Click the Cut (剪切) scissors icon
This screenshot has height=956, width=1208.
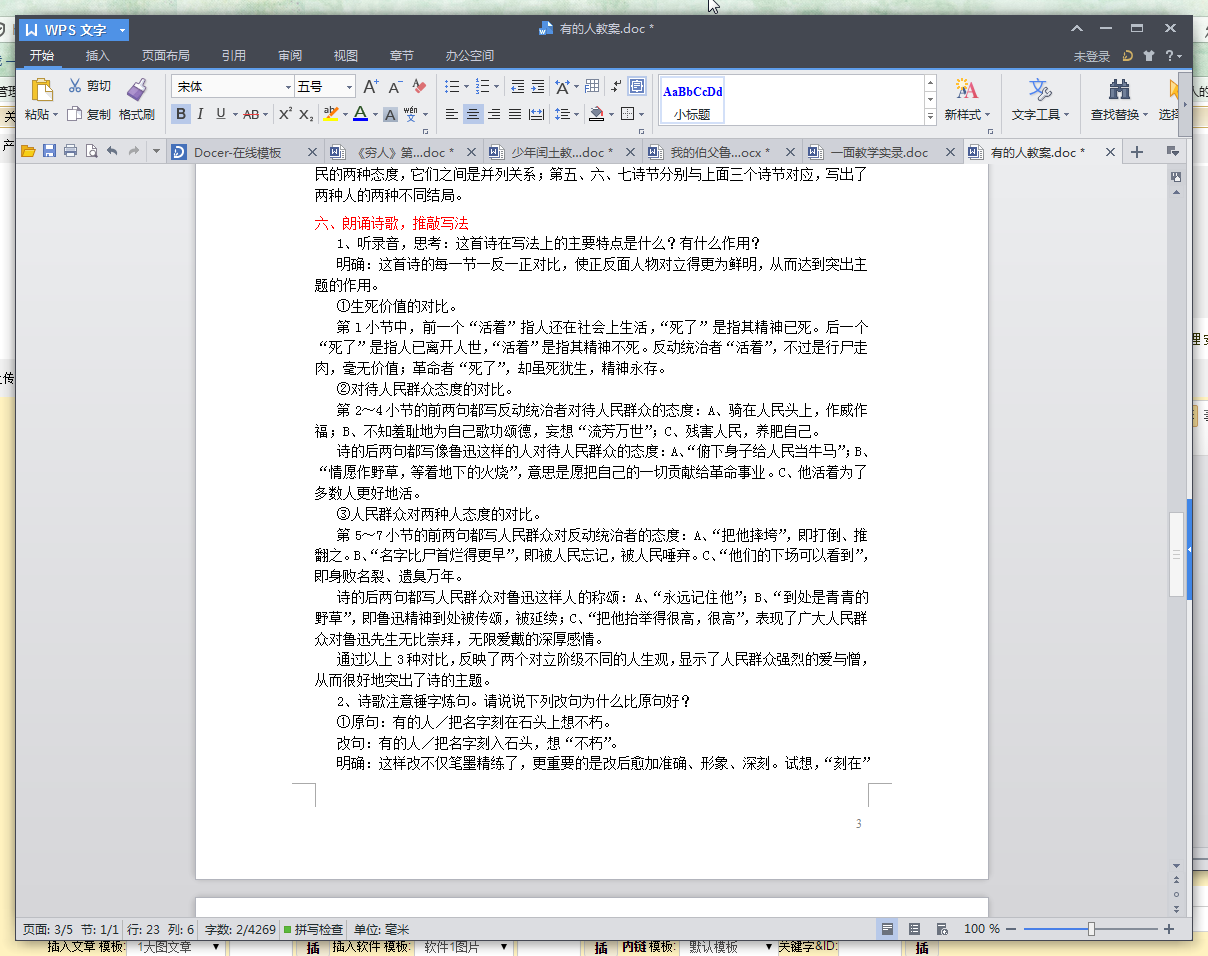click(x=74, y=86)
